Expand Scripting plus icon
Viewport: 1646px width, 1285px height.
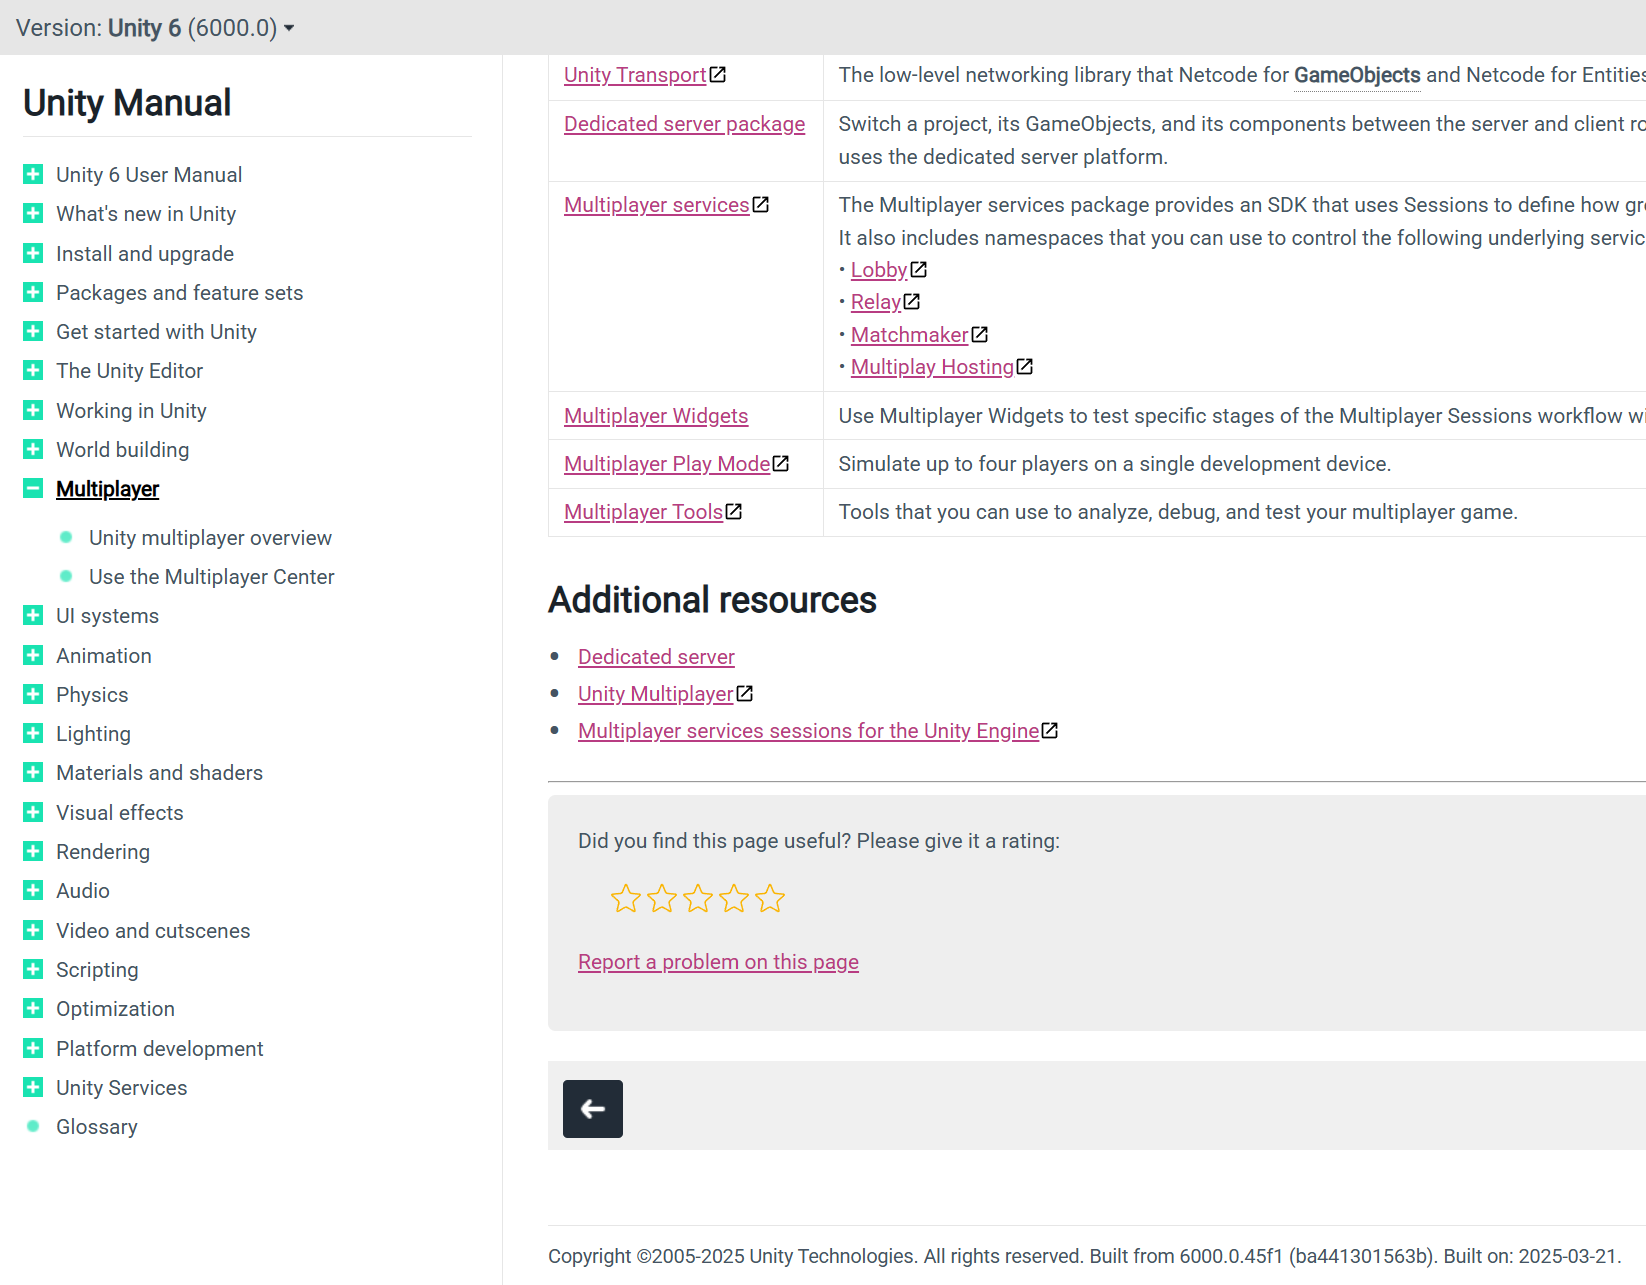[x=33, y=969]
